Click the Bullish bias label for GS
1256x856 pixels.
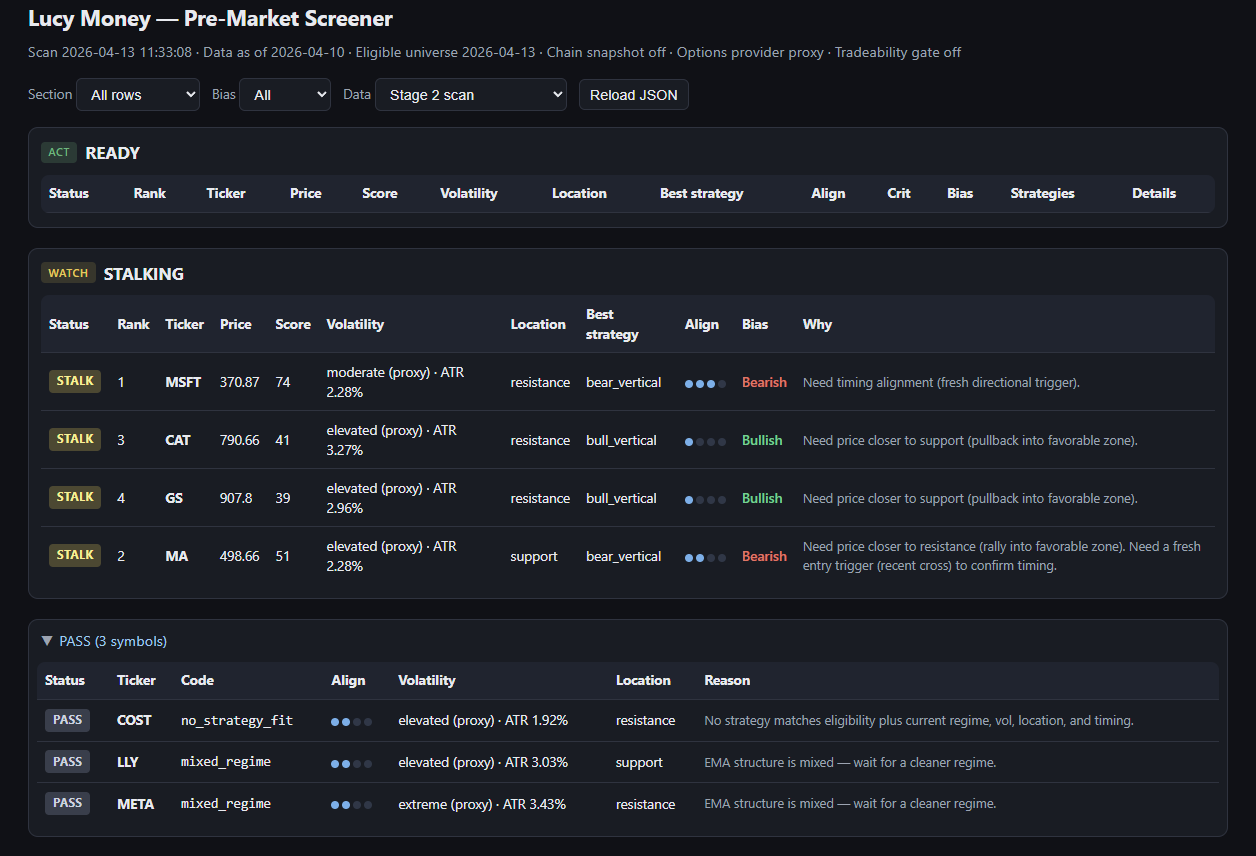pos(762,498)
